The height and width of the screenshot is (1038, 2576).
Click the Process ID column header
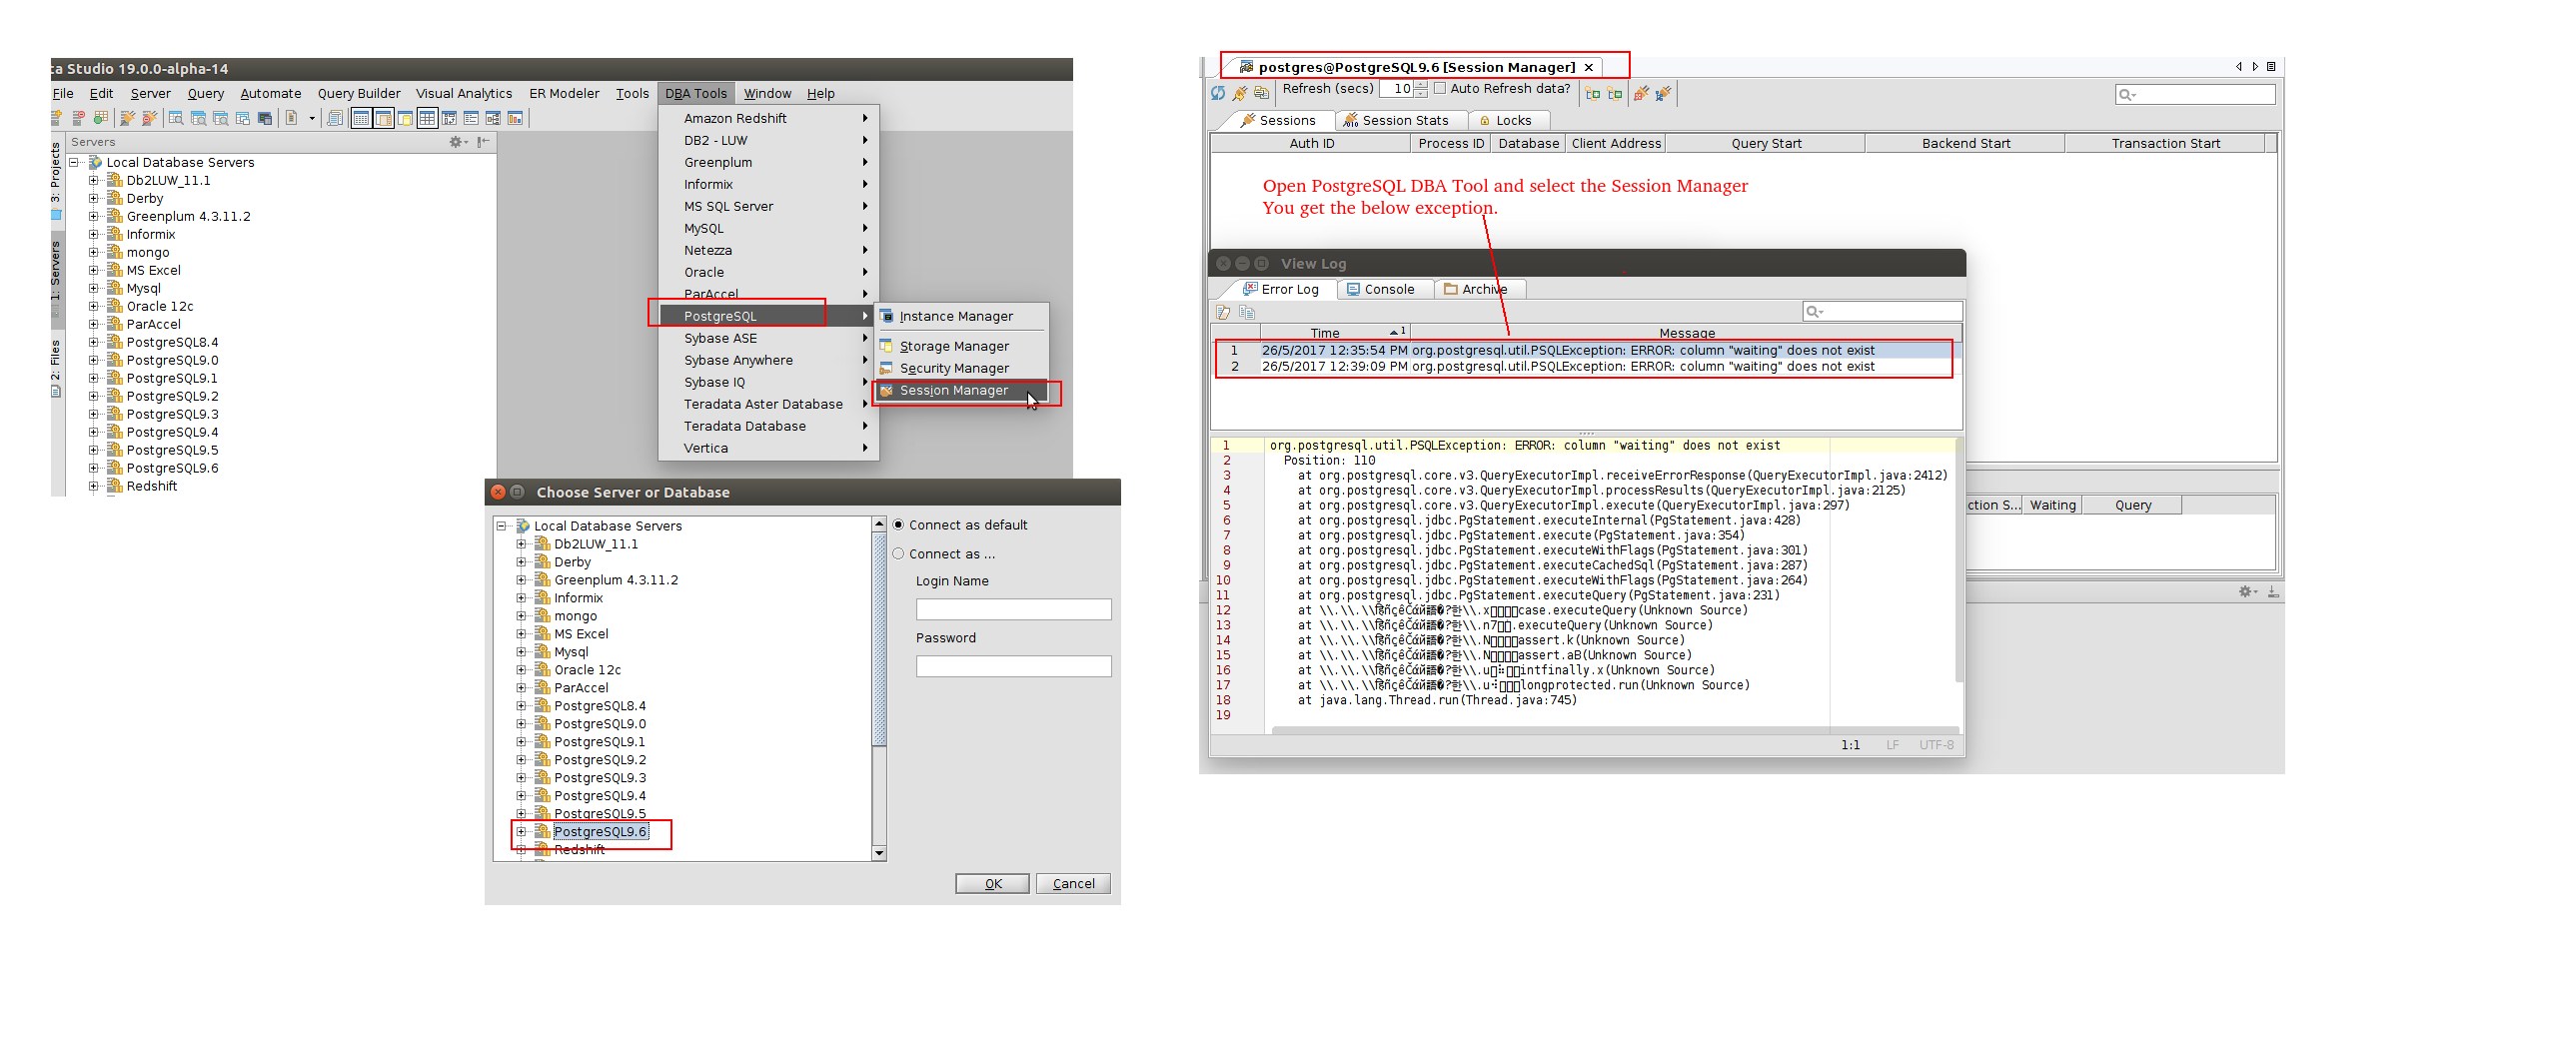pos(1451,144)
